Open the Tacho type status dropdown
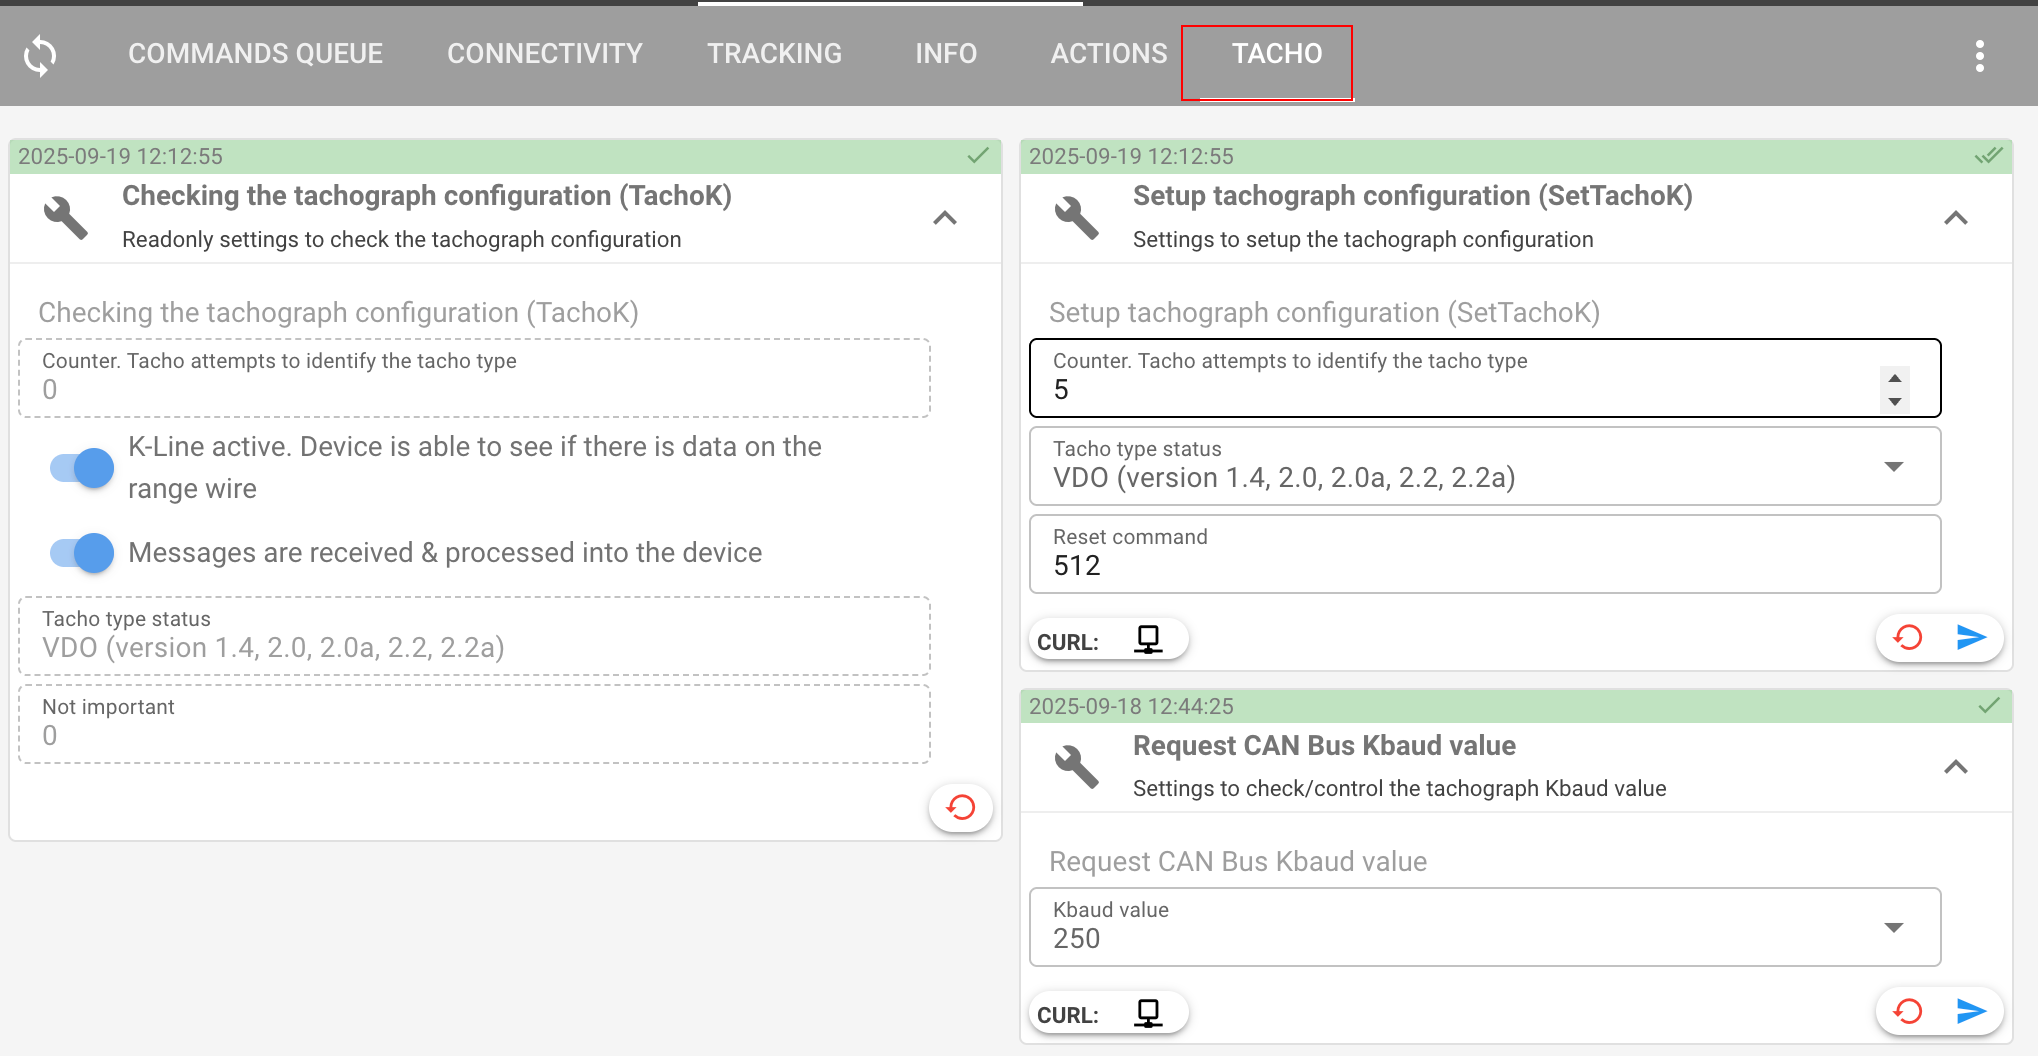The image size is (2038, 1056). click(x=1892, y=467)
